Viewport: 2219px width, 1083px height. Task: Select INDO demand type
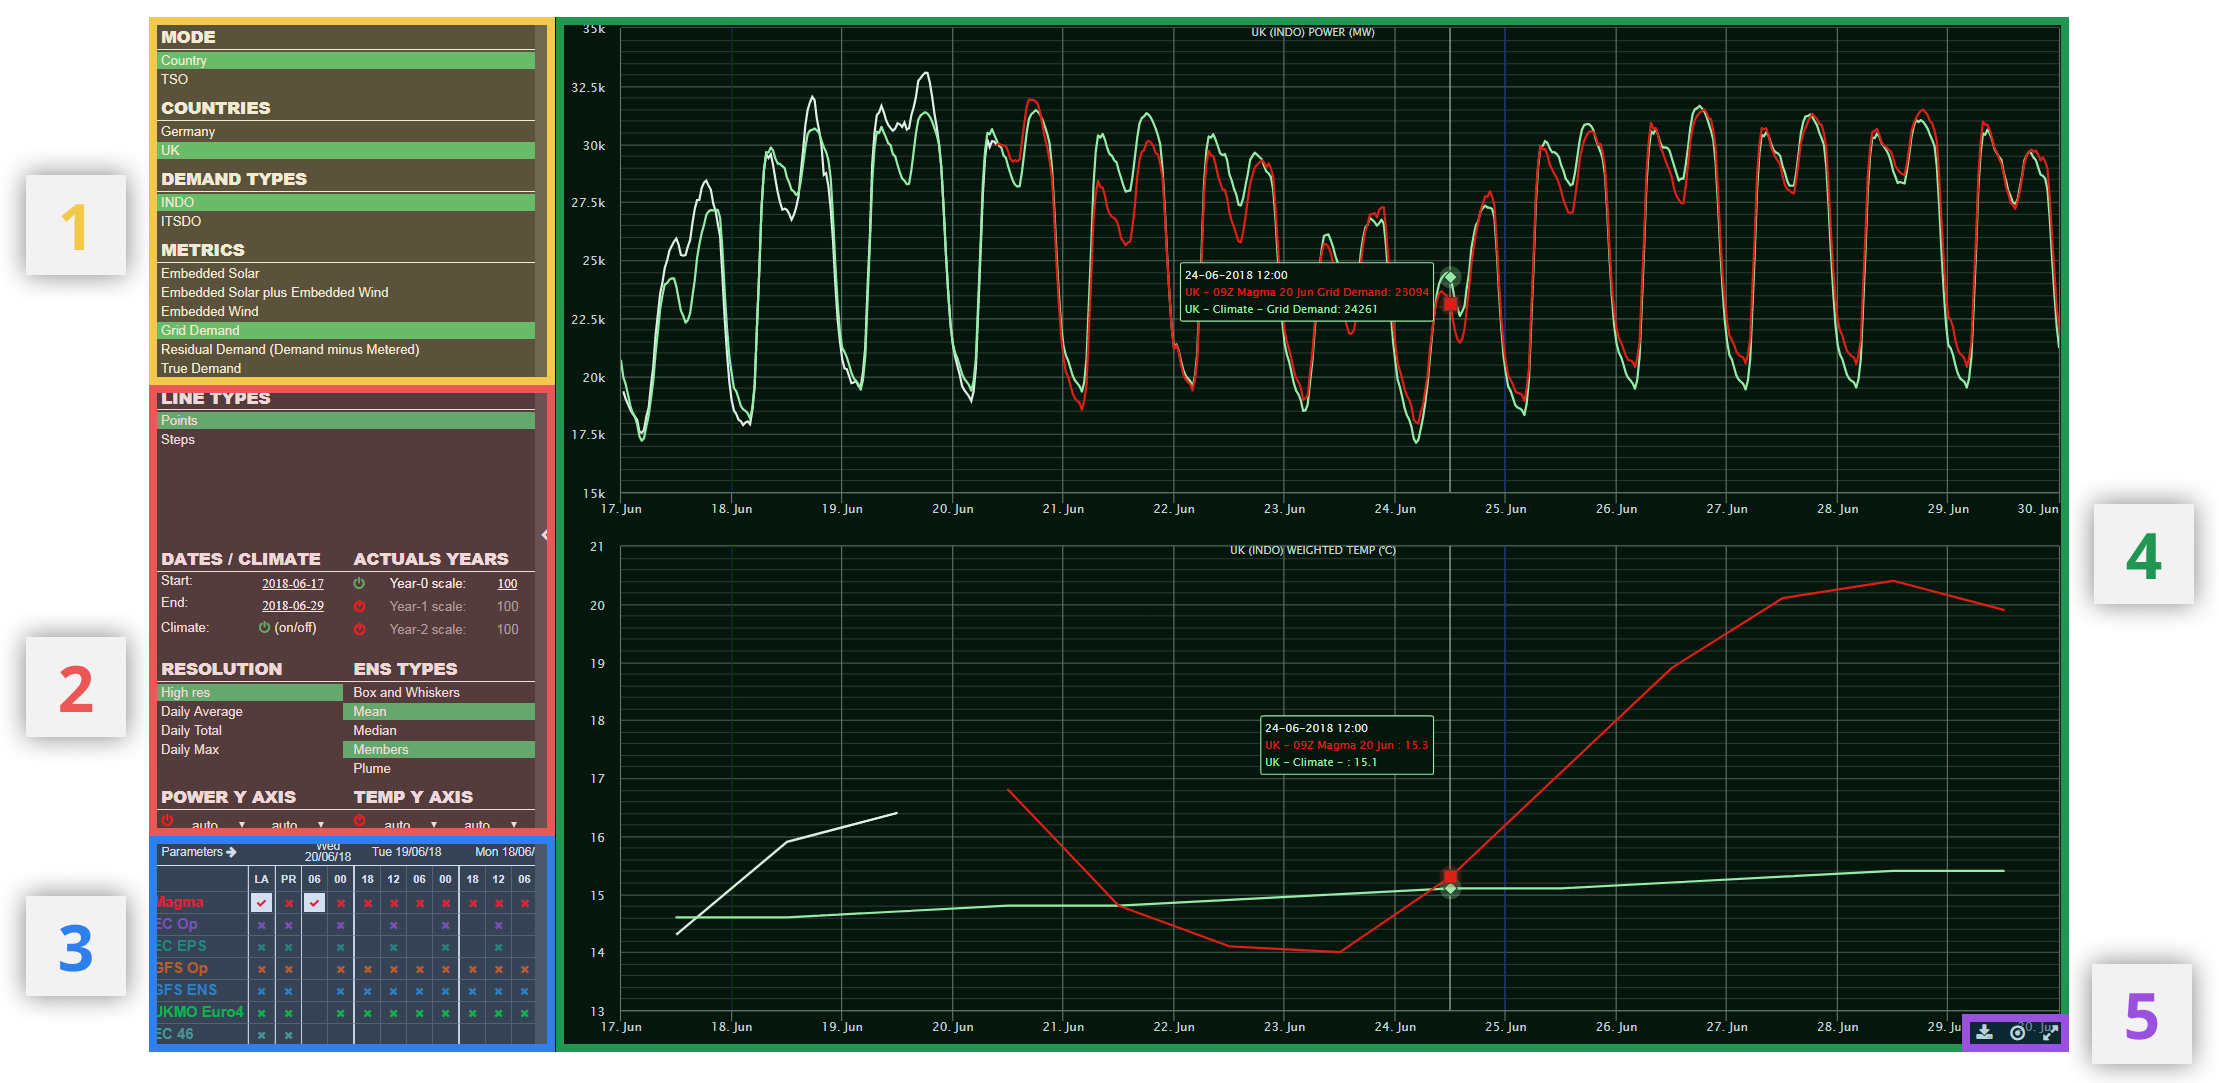(346, 202)
